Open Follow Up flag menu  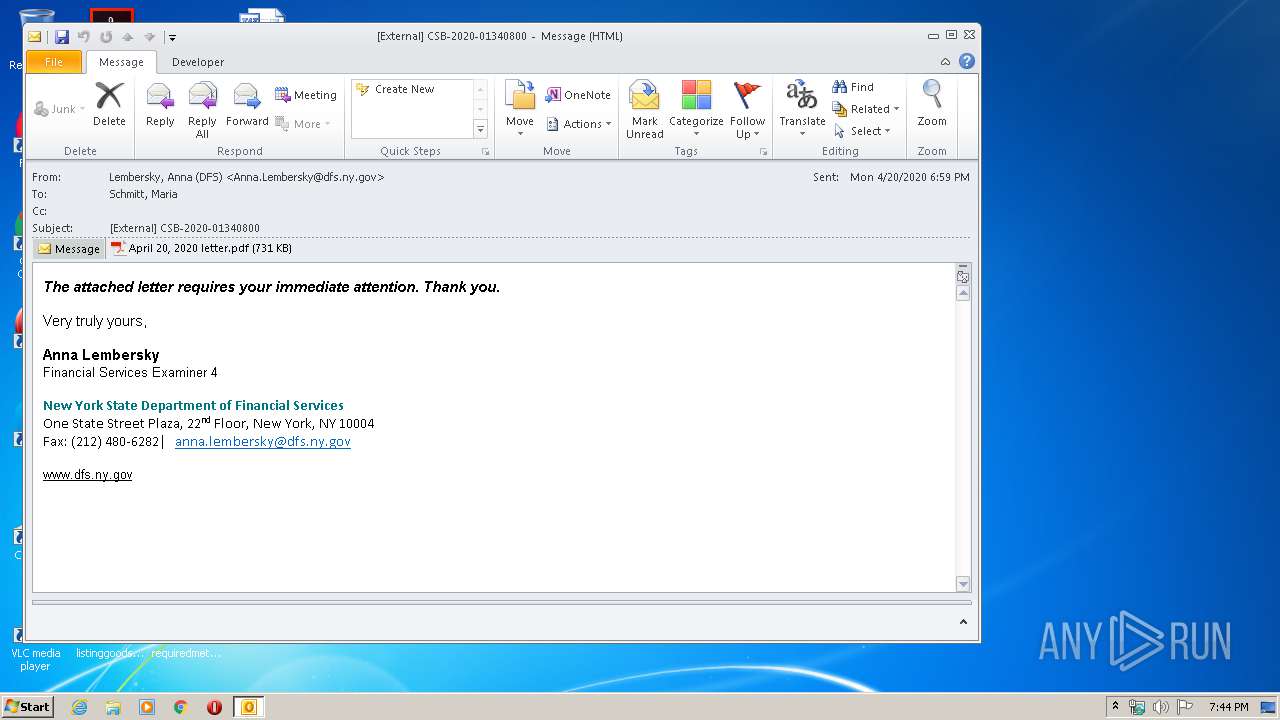pyautogui.click(x=747, y=110)
